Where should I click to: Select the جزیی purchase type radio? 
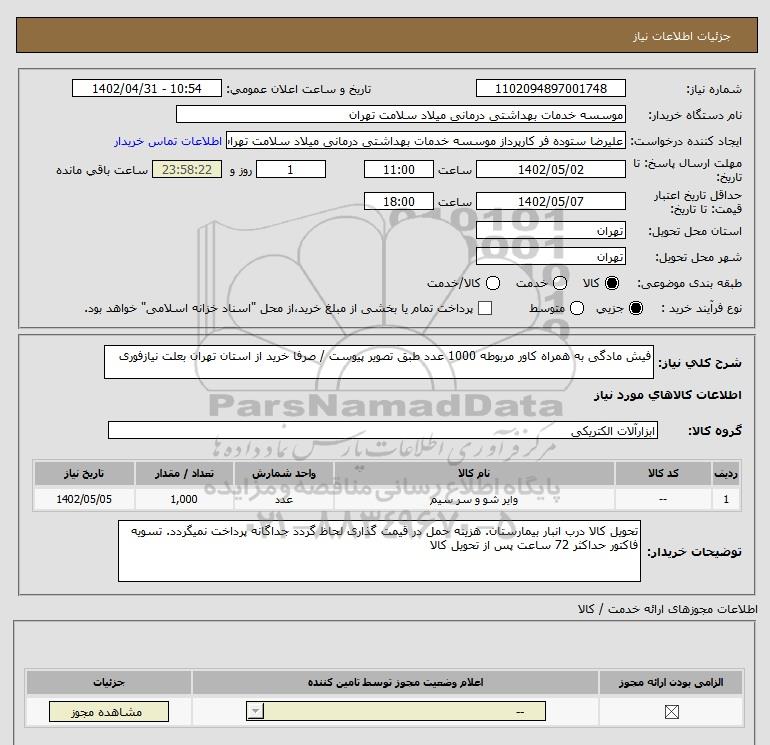[635, 308]
